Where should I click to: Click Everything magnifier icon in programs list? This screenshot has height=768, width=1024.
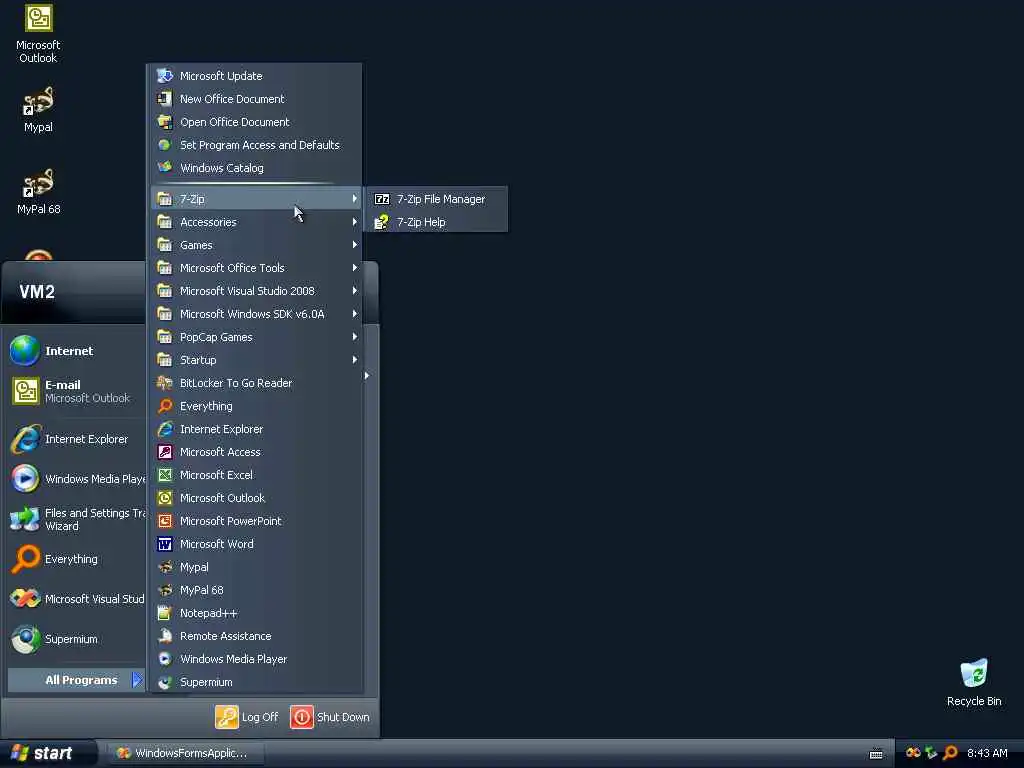tap(165, 406)
